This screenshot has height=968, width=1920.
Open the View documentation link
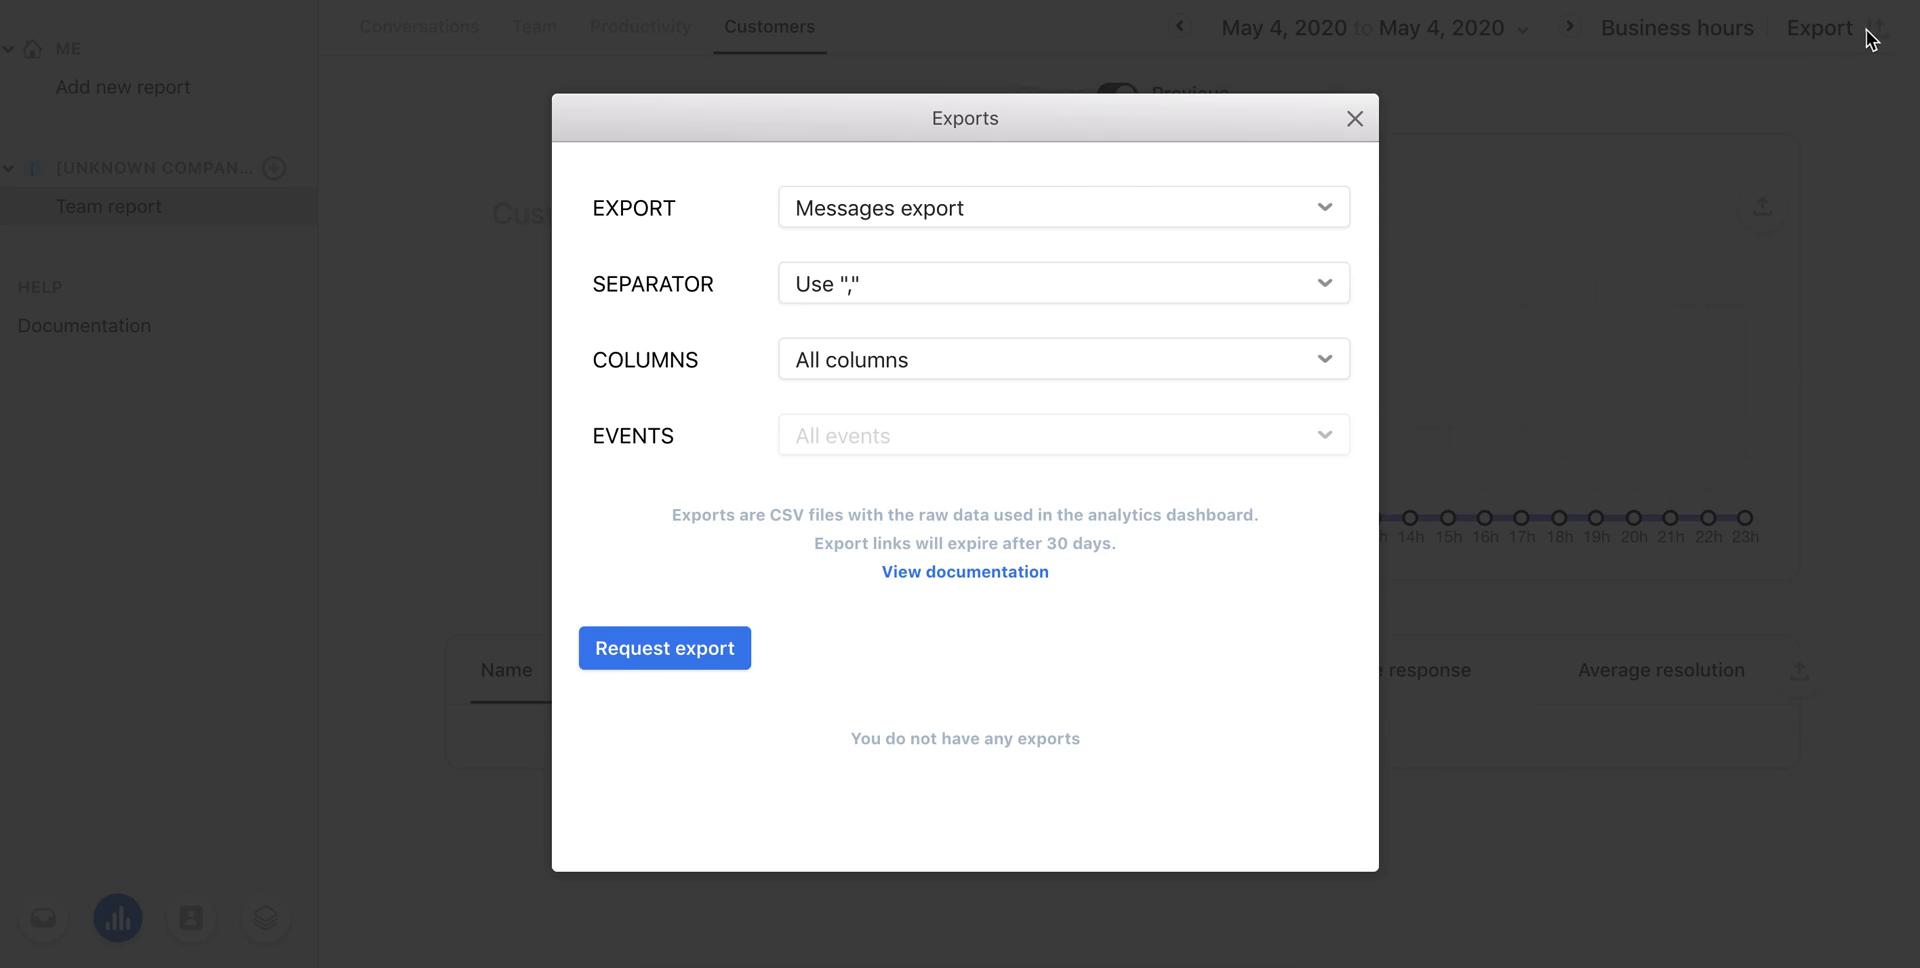965,572
